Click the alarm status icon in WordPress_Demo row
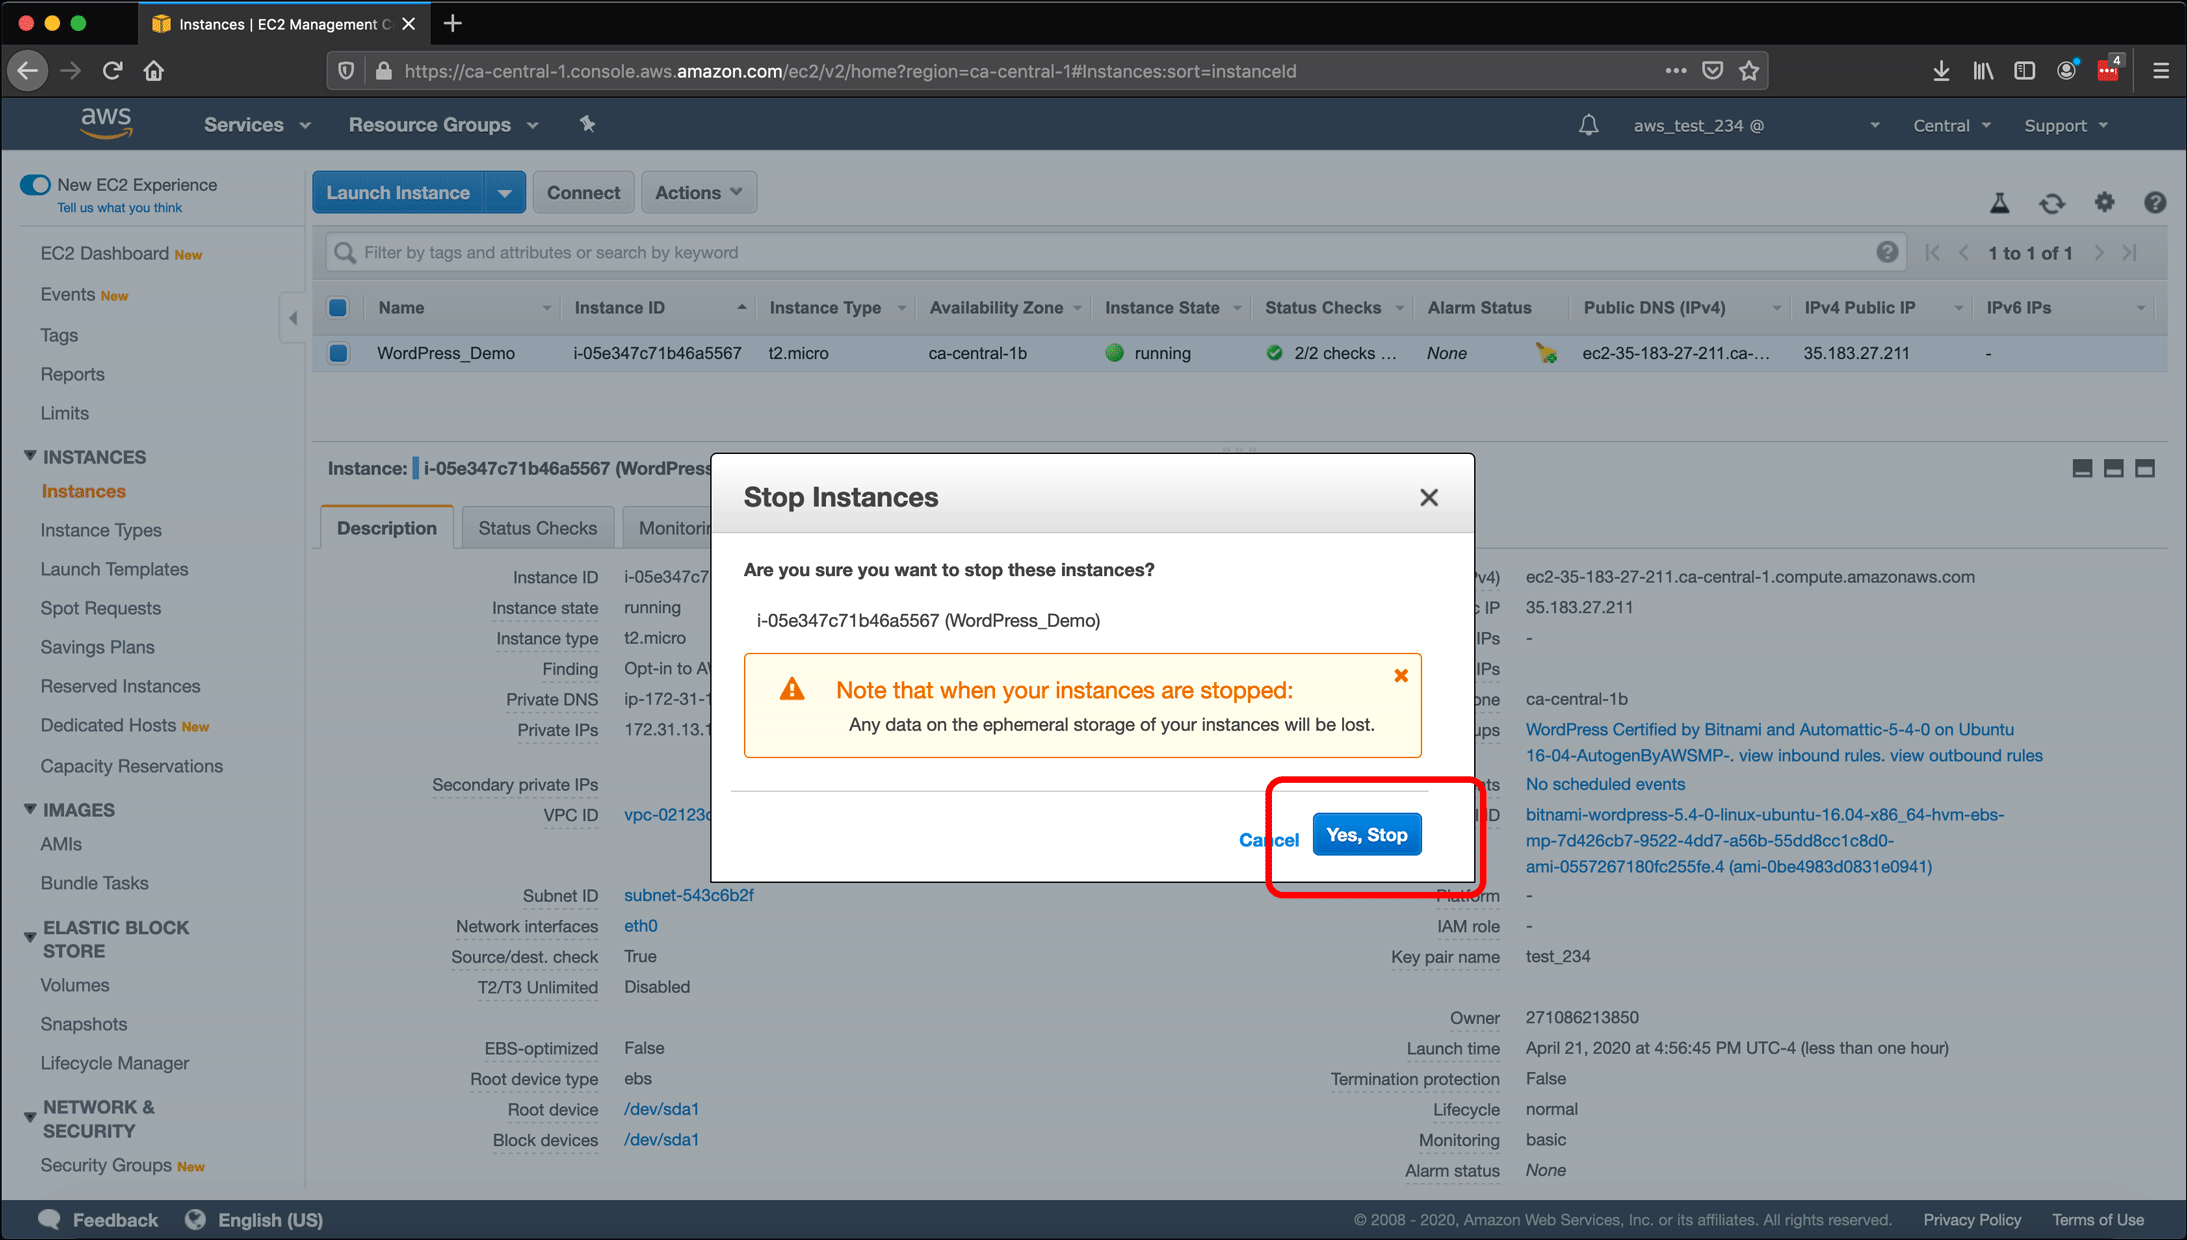Viewport: 2187px width, 1240px height. (1546, 353)
